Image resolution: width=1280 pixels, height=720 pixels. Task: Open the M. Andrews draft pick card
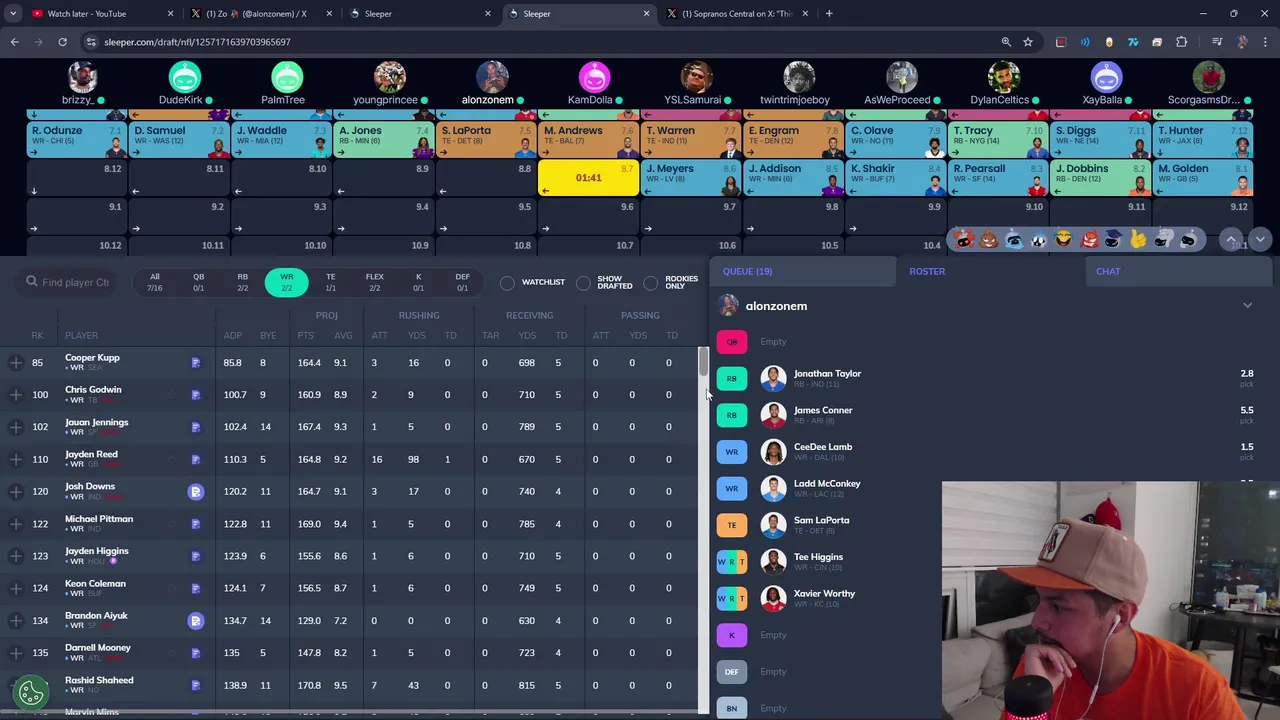point(588,140)
